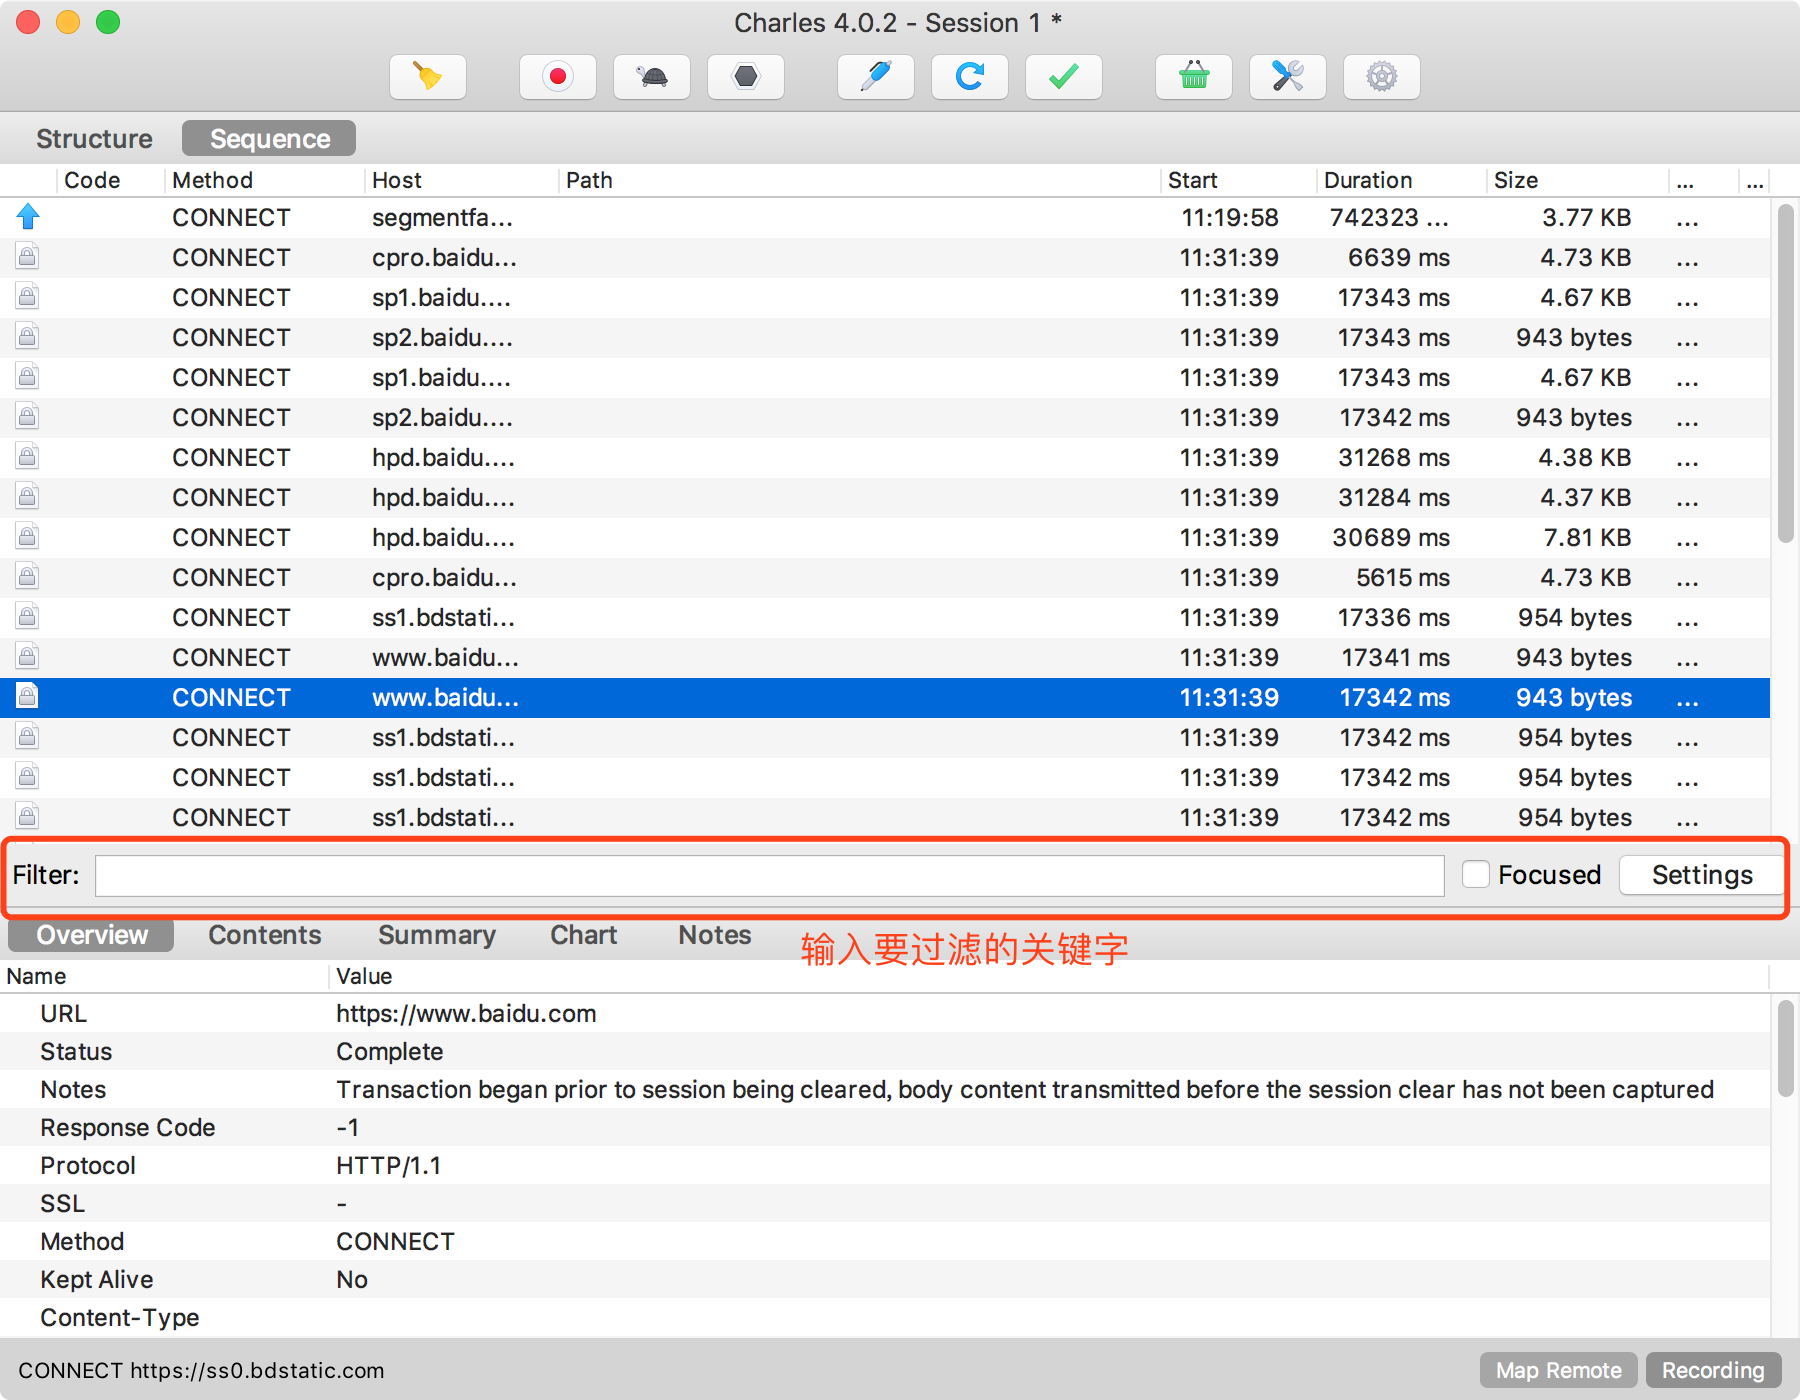Toggle the red Record button
The image size is (1800, 1400).
[x=558, y=77]
